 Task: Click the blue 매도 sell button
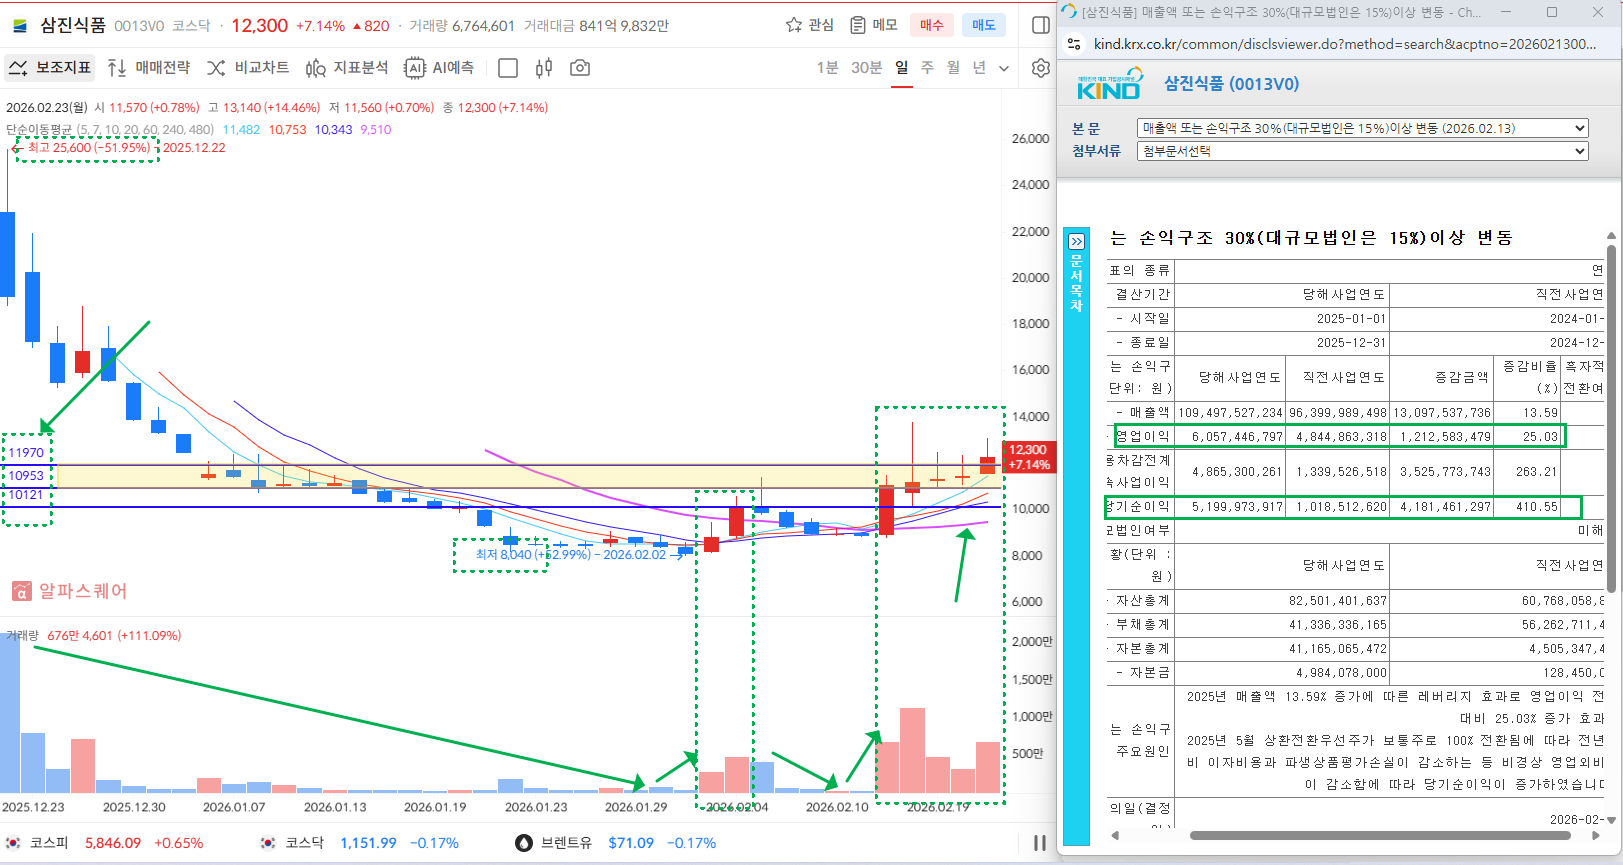point(984,25)
